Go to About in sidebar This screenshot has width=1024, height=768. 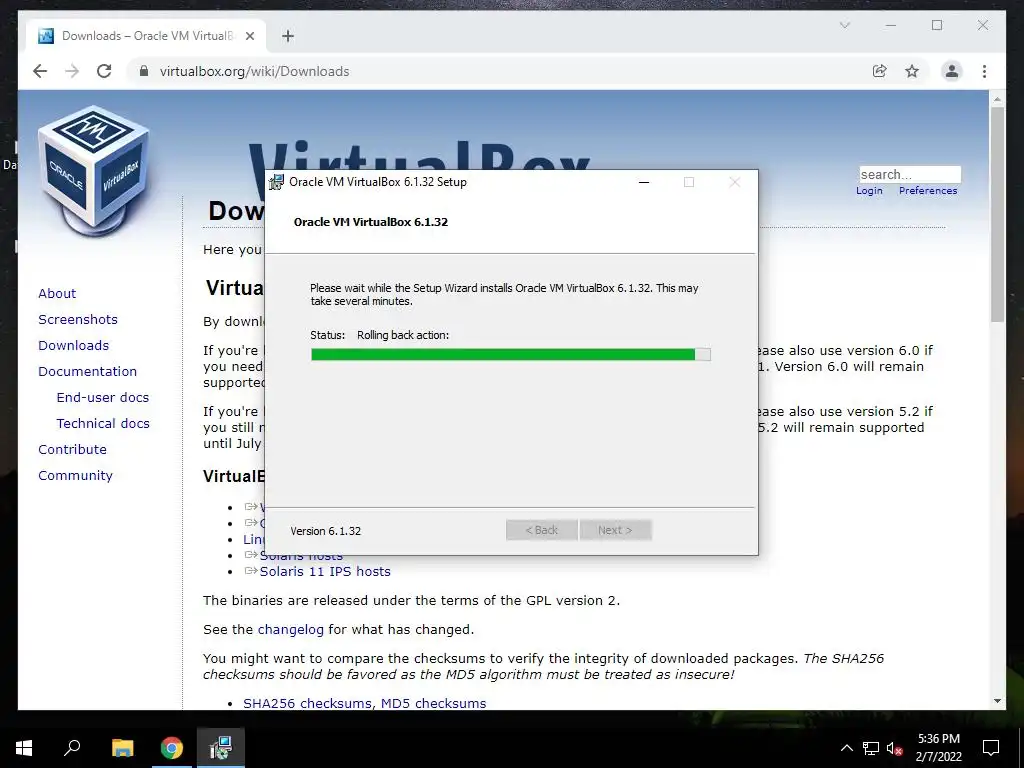(57, 293)
